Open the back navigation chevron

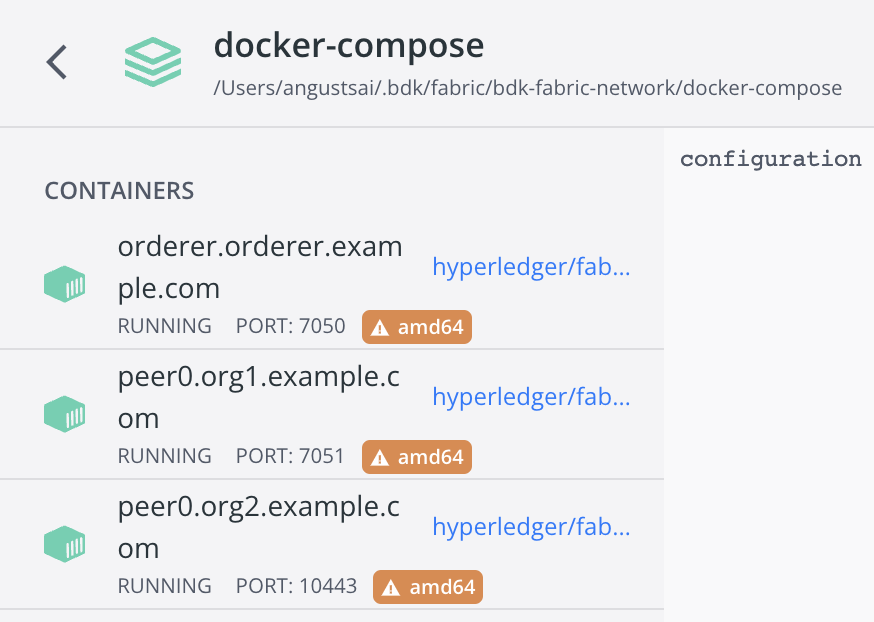56,62
